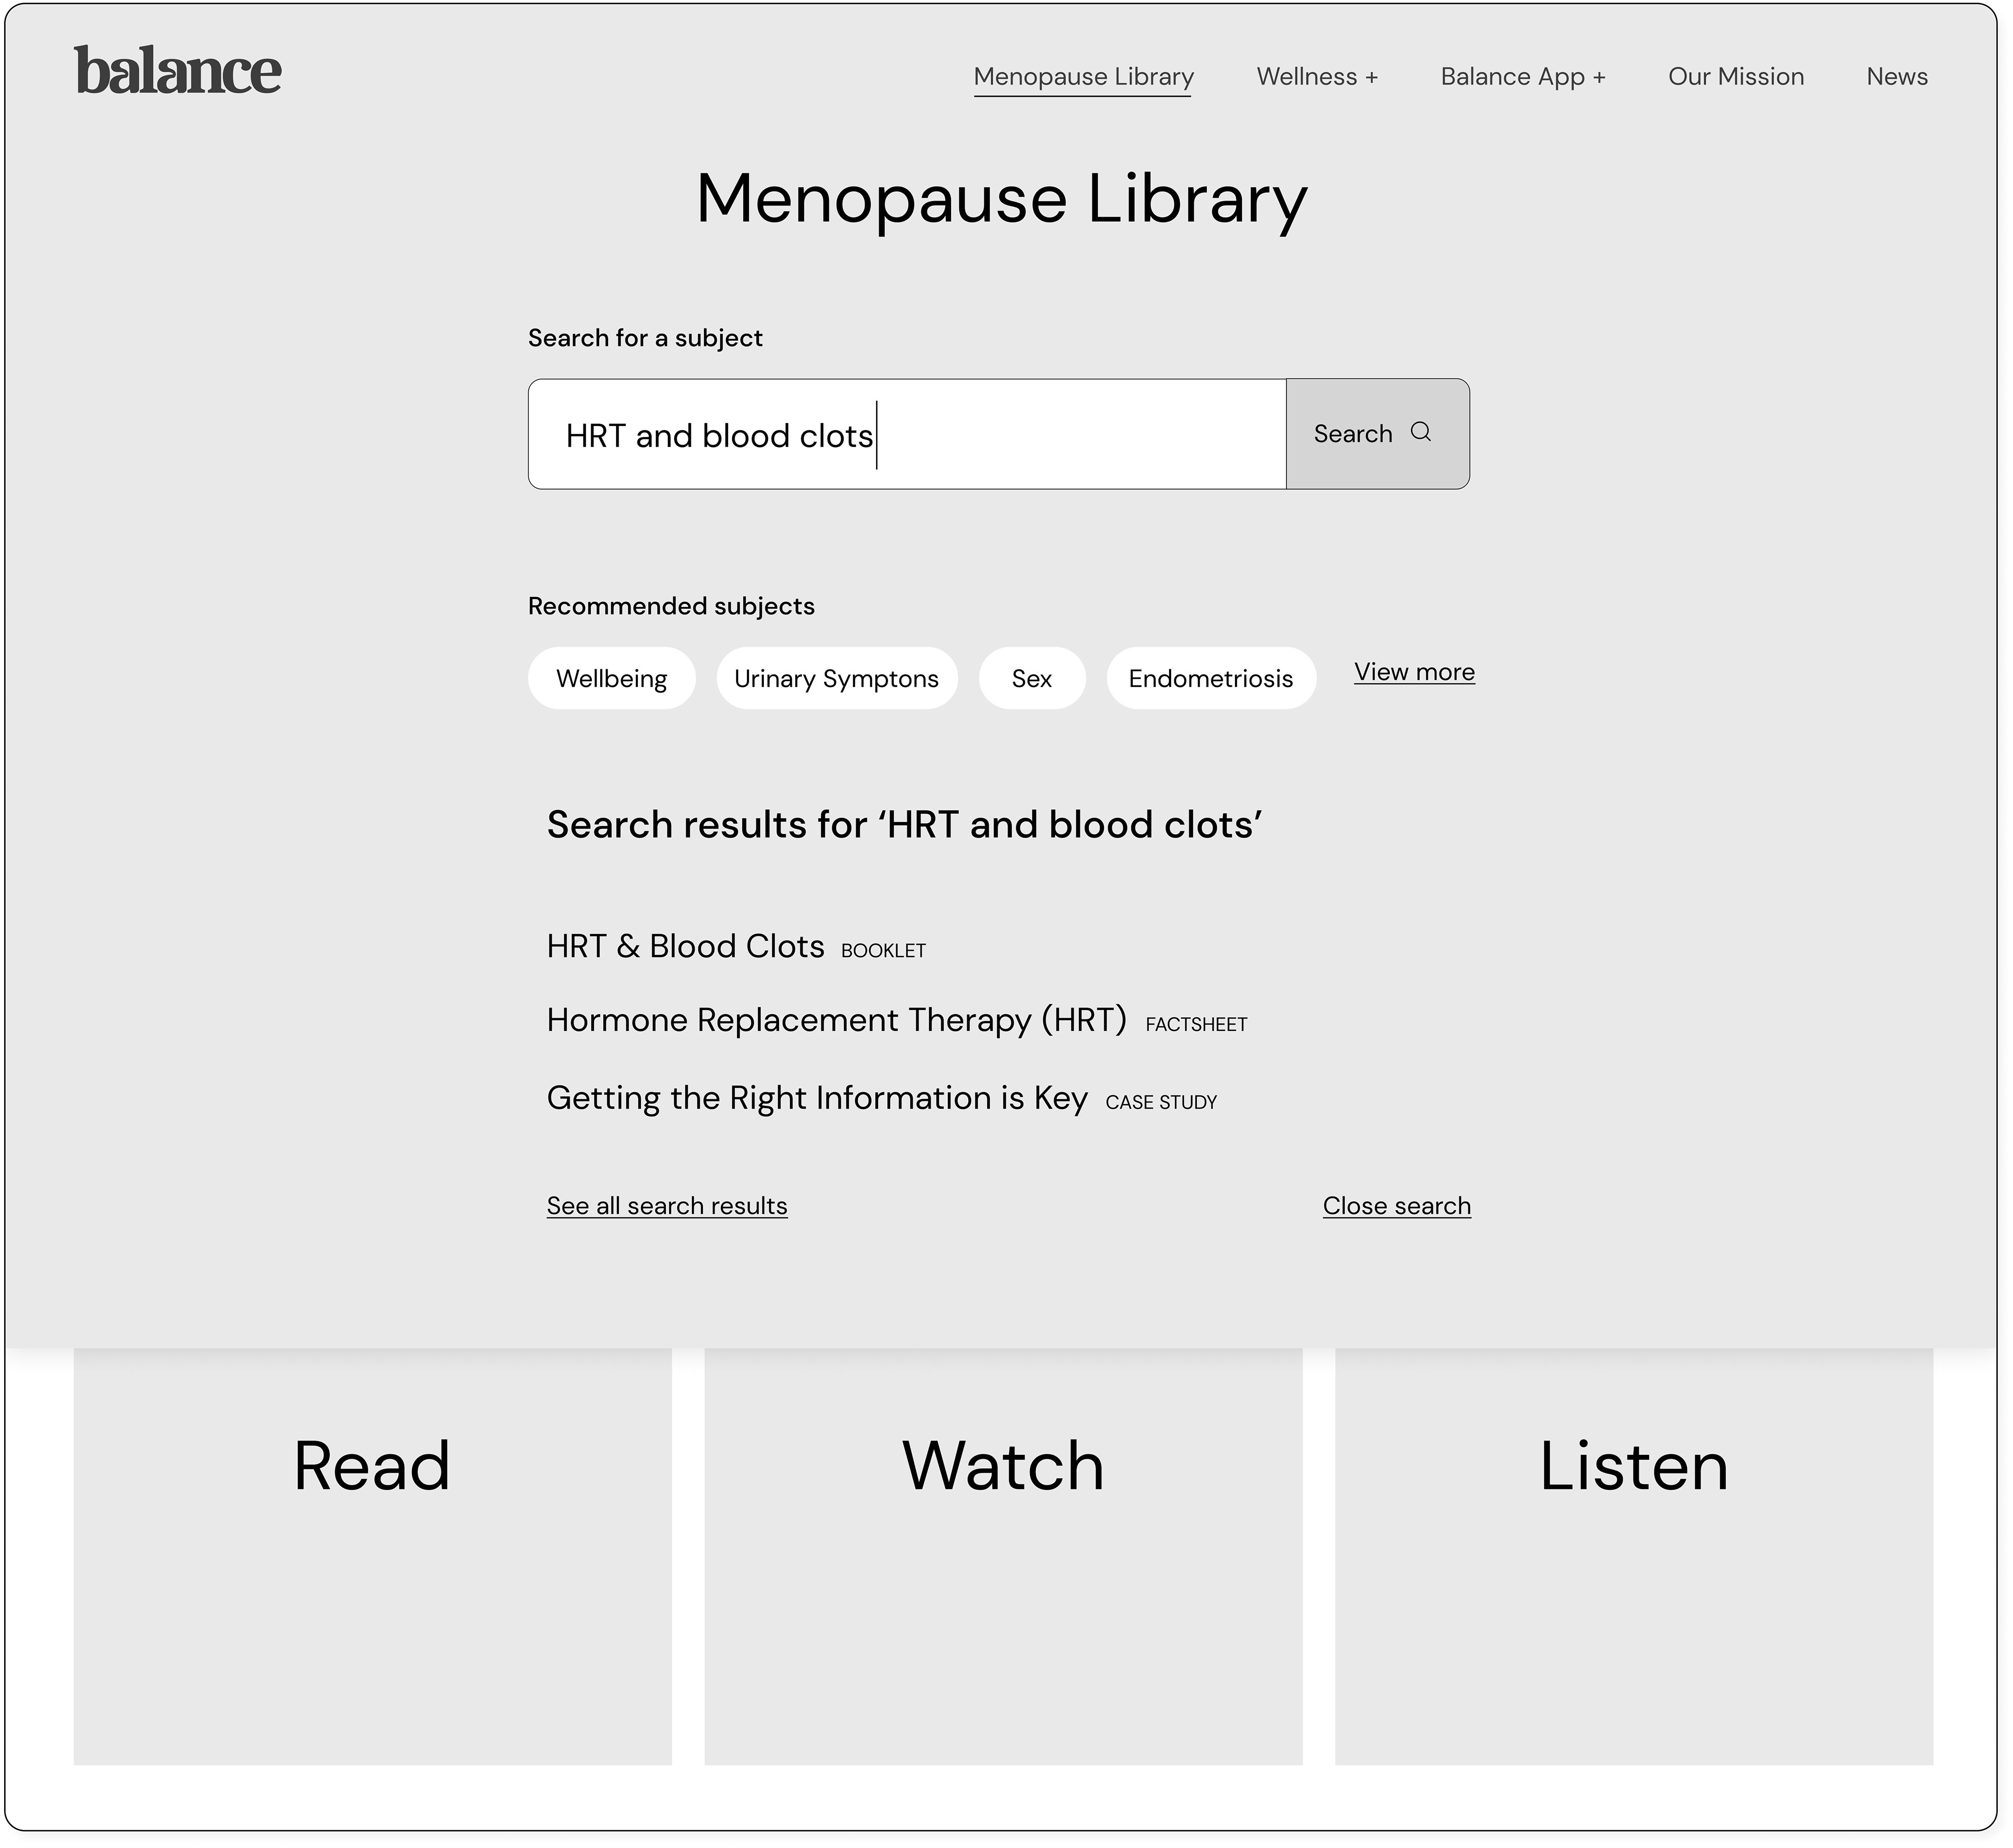Expand the Balance App + menu
The image size is (2013, 1848).
[1523, 77]
